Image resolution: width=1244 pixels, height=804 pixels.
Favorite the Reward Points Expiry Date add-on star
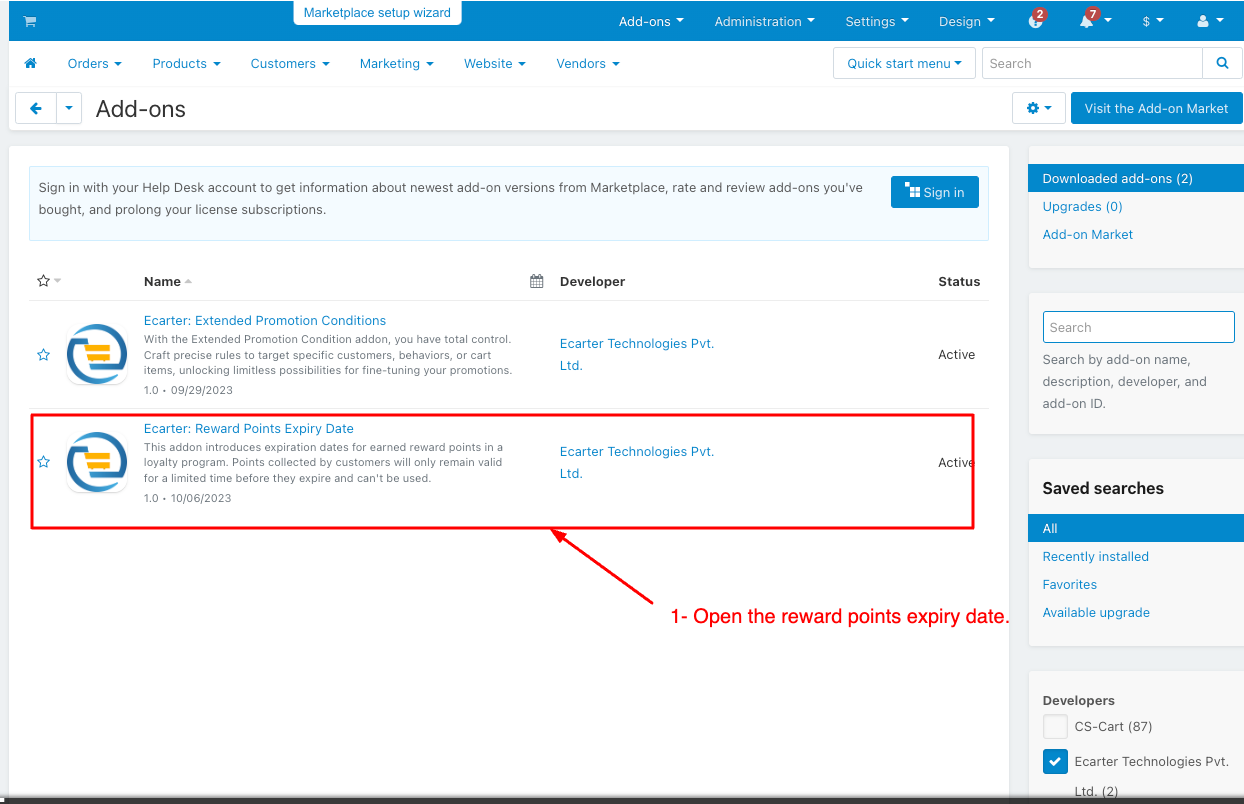(43, 462)
